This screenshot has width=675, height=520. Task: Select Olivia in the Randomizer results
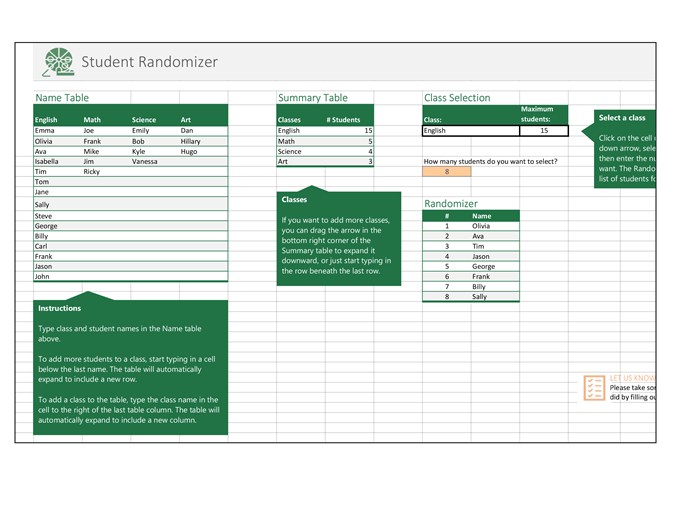[x=481, y=226]
